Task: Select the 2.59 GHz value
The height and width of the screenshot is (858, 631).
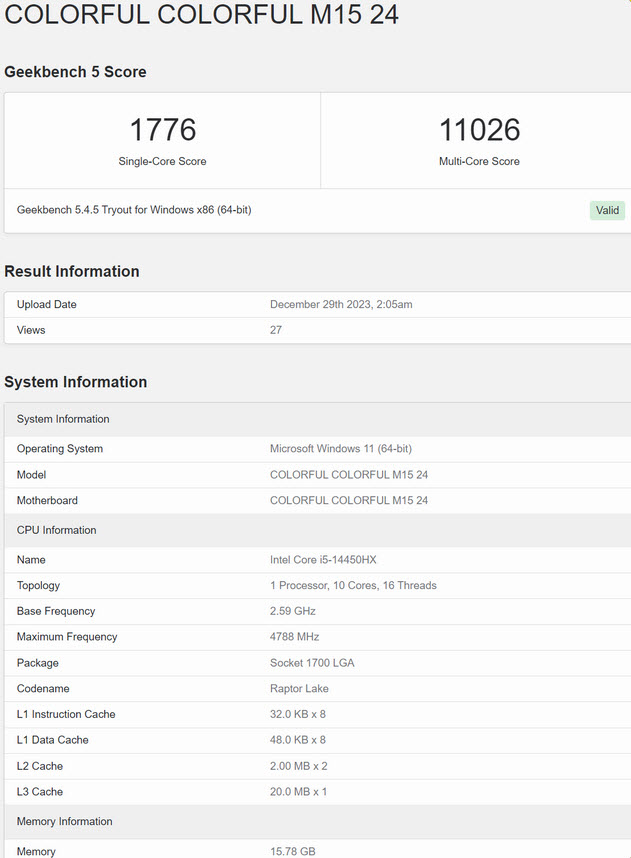Action: point(293,611)
